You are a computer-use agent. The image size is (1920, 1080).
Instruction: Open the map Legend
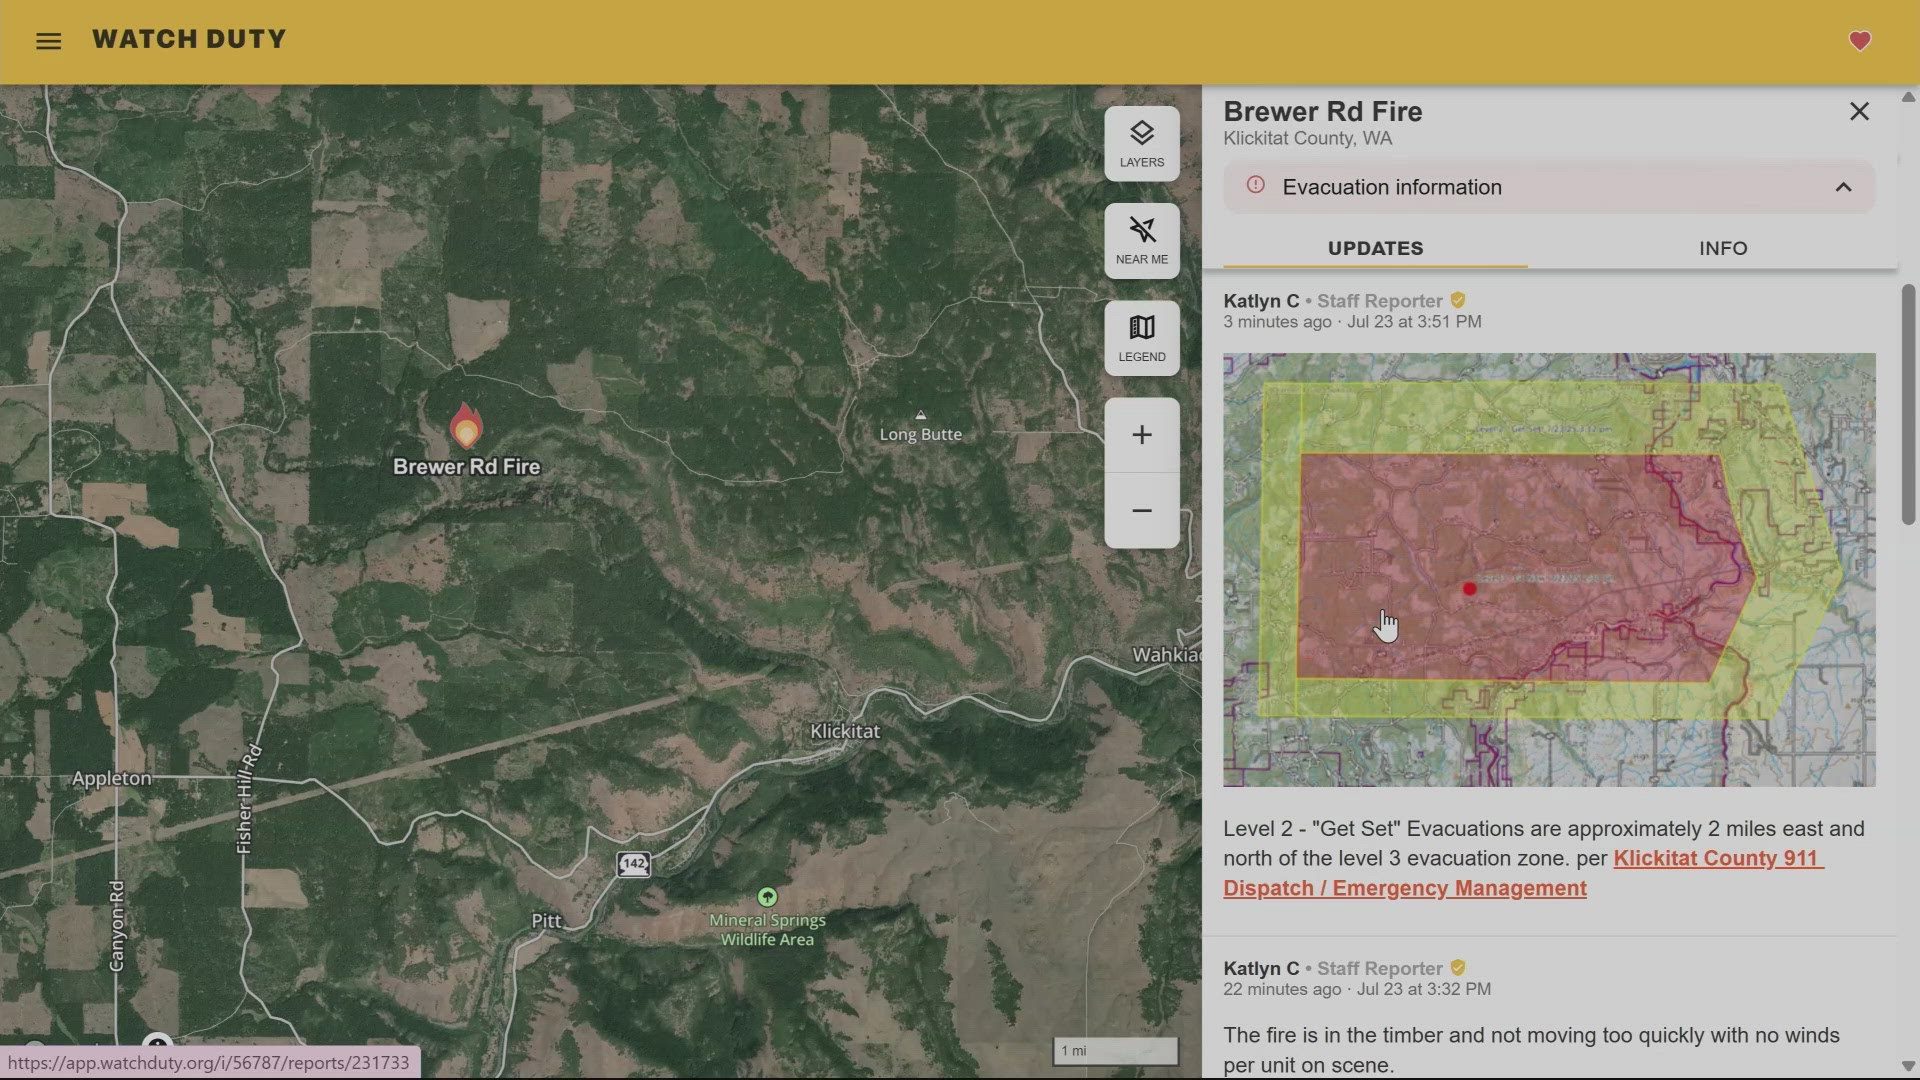[1141, 337]
